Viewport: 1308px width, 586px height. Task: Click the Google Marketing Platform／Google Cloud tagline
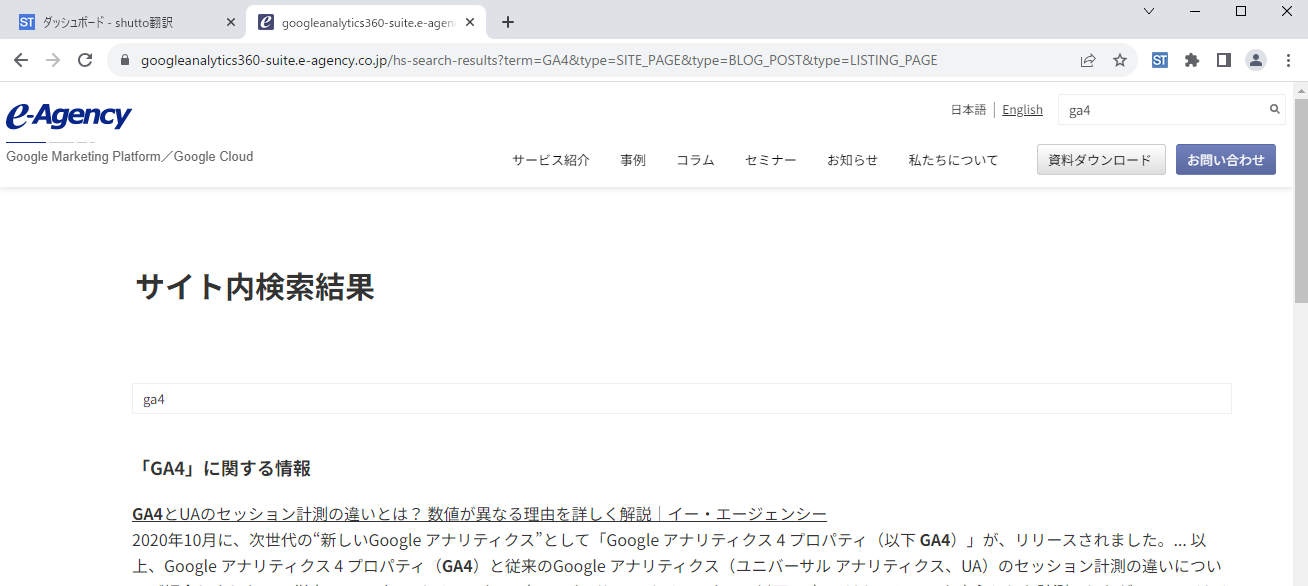129,157
